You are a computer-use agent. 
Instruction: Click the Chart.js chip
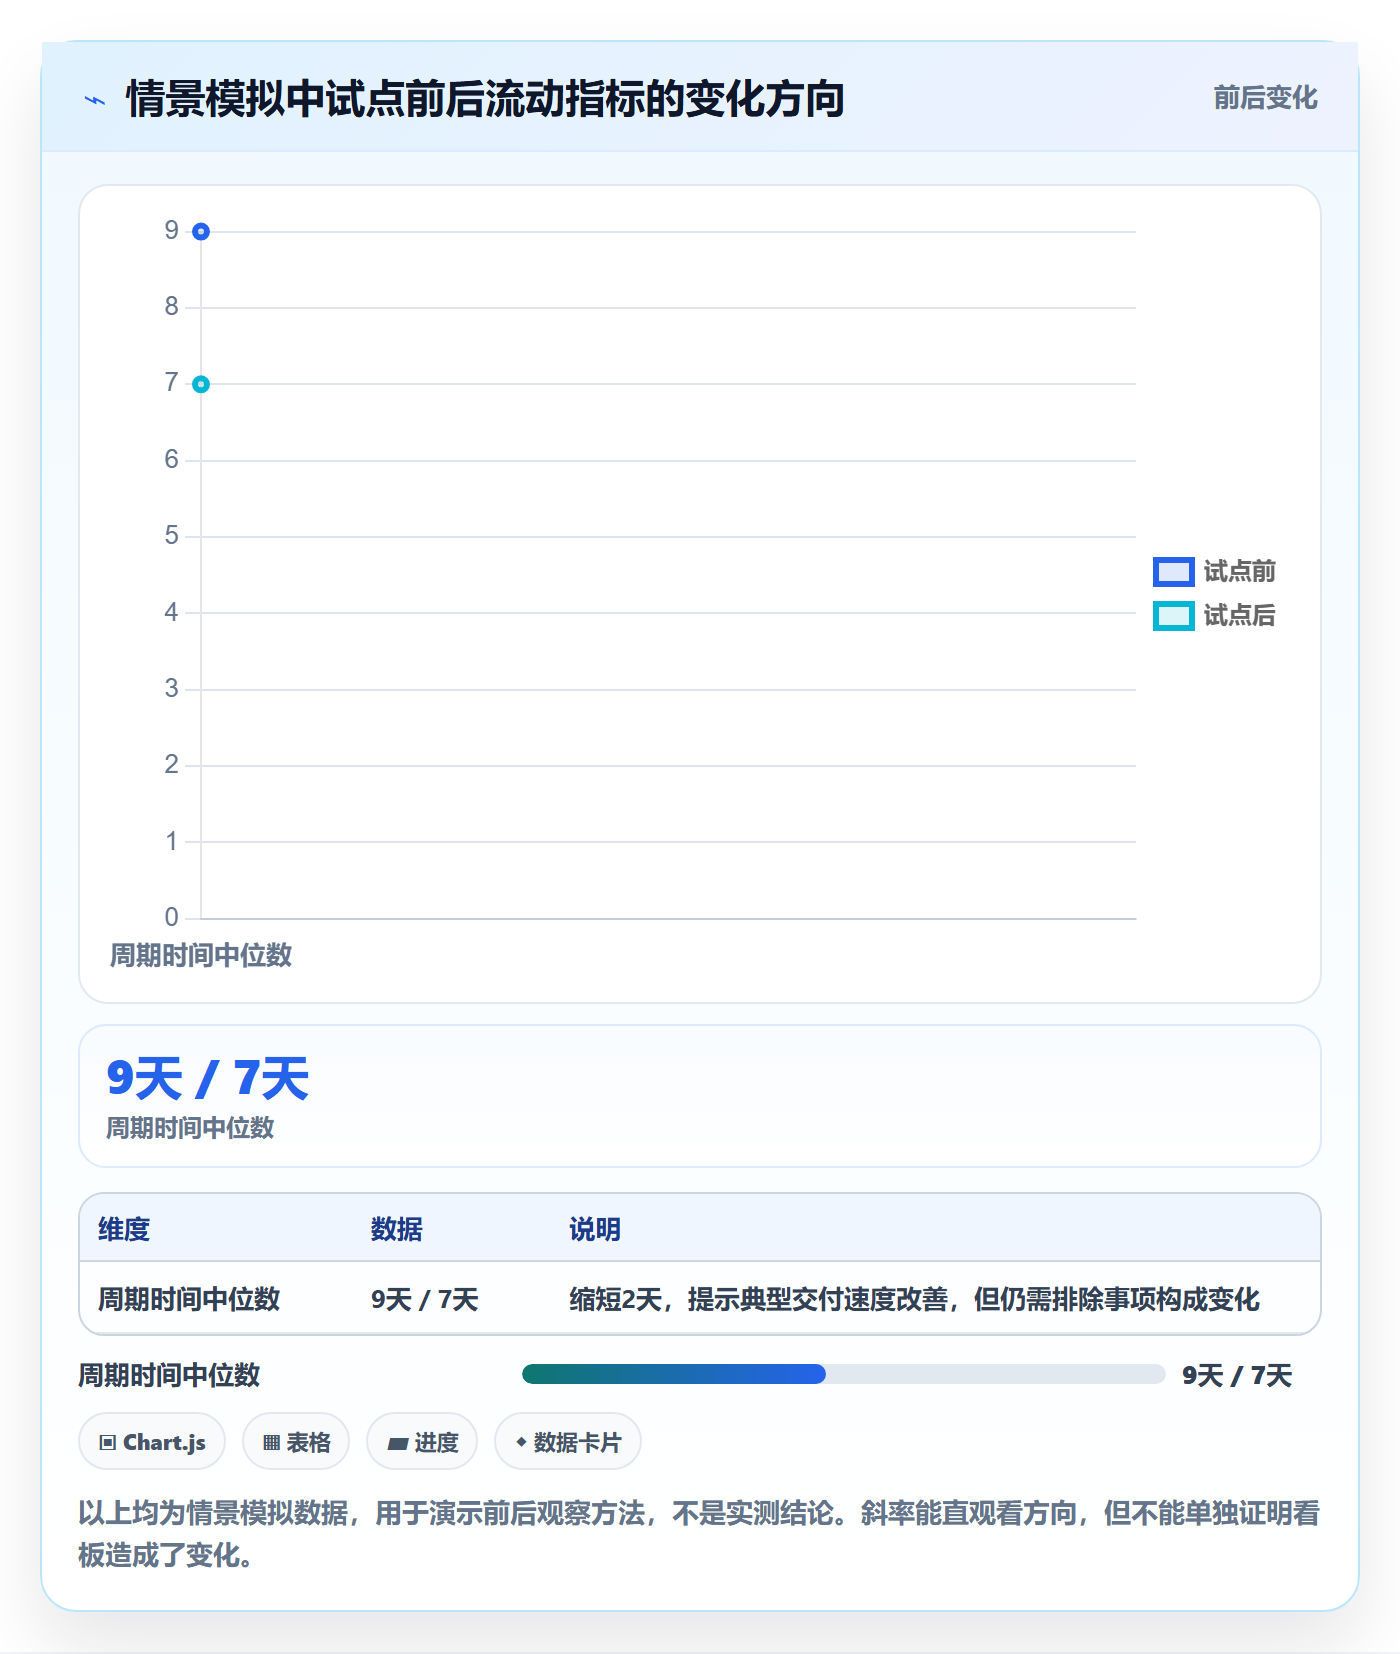click(x=152, y=1442)
